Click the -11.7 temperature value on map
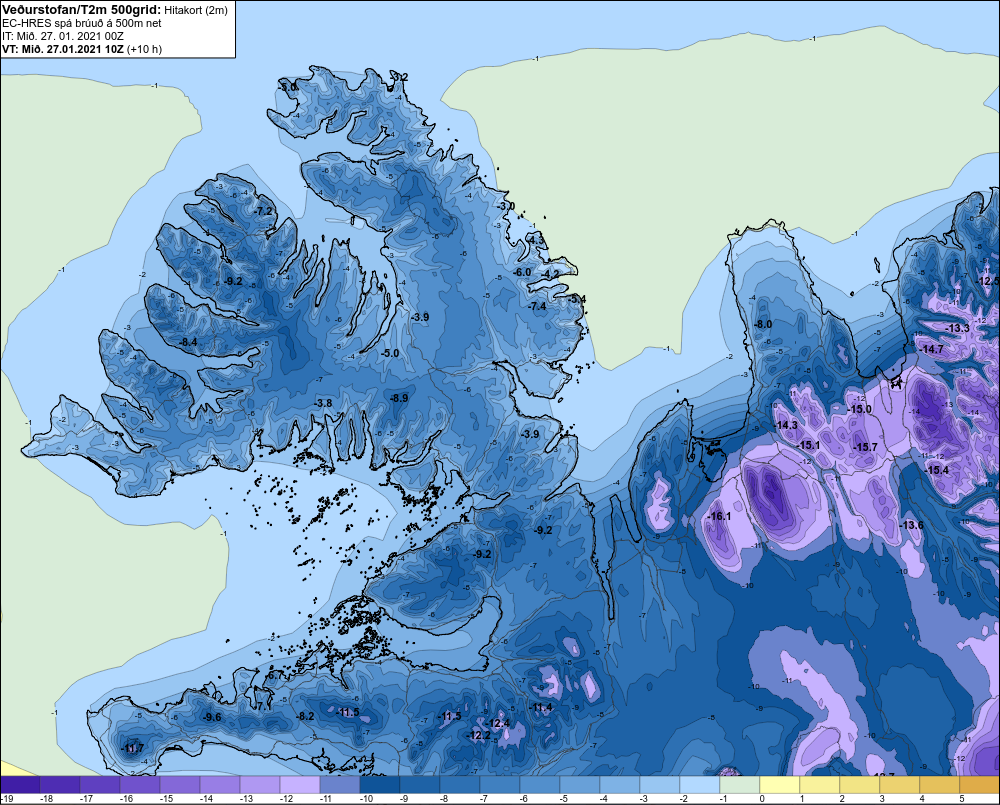 point(132,748)
